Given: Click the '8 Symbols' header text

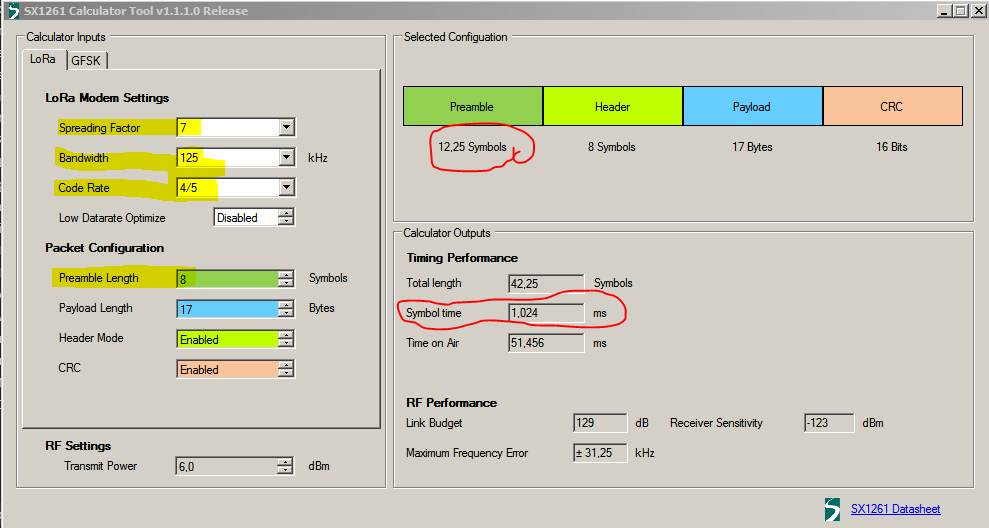Looking at the screenshot, I should tap(612, 147).
